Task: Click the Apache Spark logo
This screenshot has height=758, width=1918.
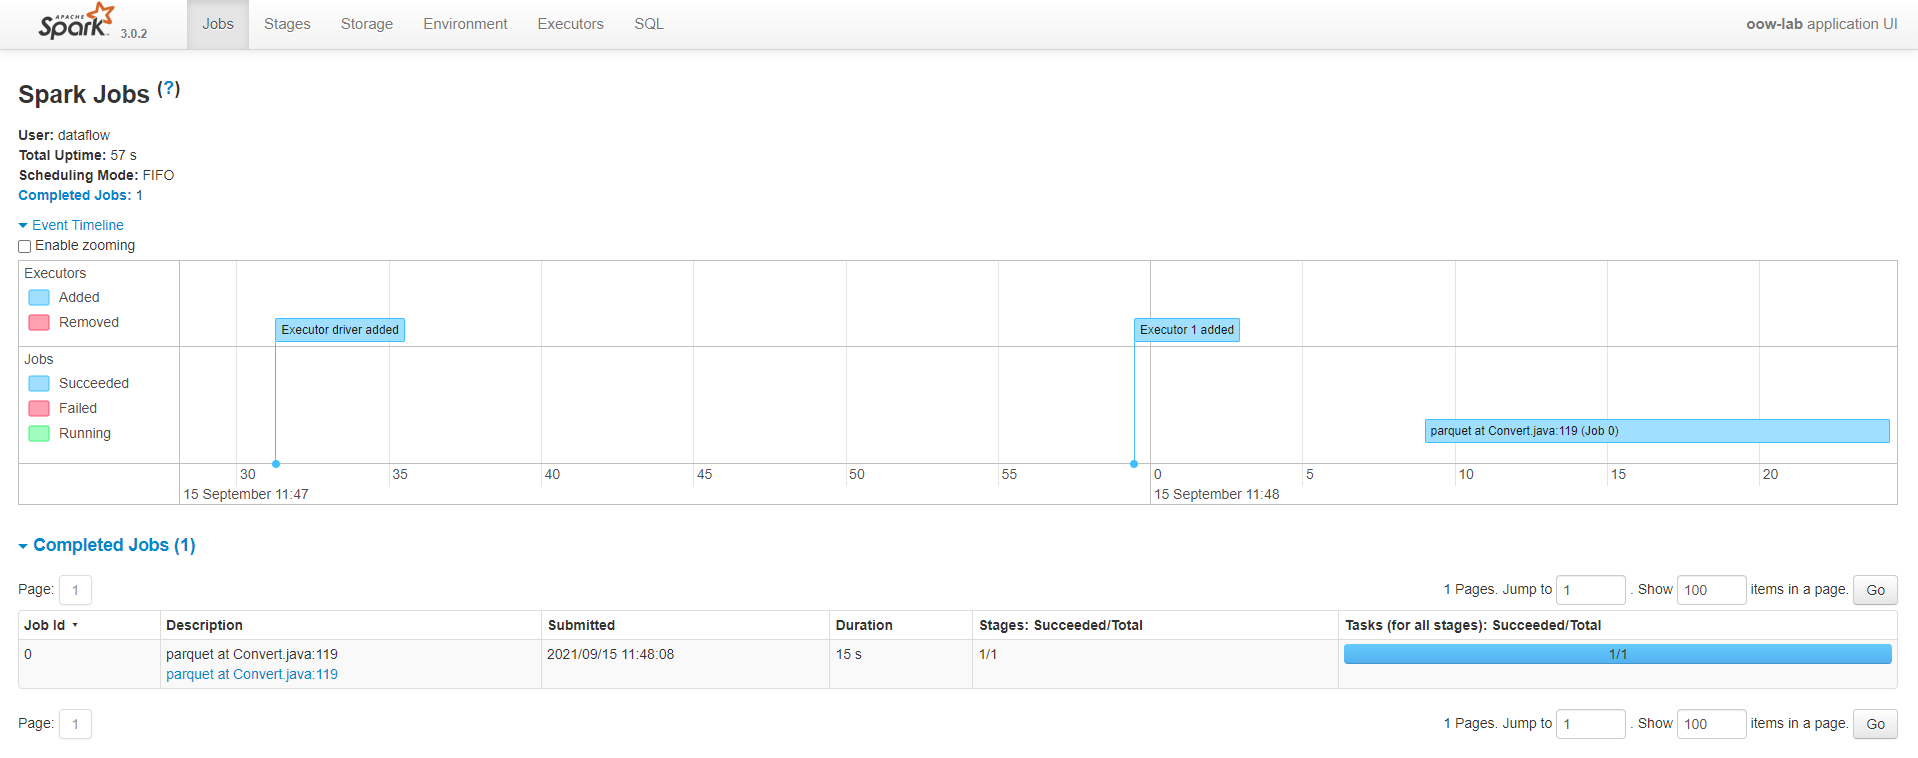Action: click(x=77, y=22)
